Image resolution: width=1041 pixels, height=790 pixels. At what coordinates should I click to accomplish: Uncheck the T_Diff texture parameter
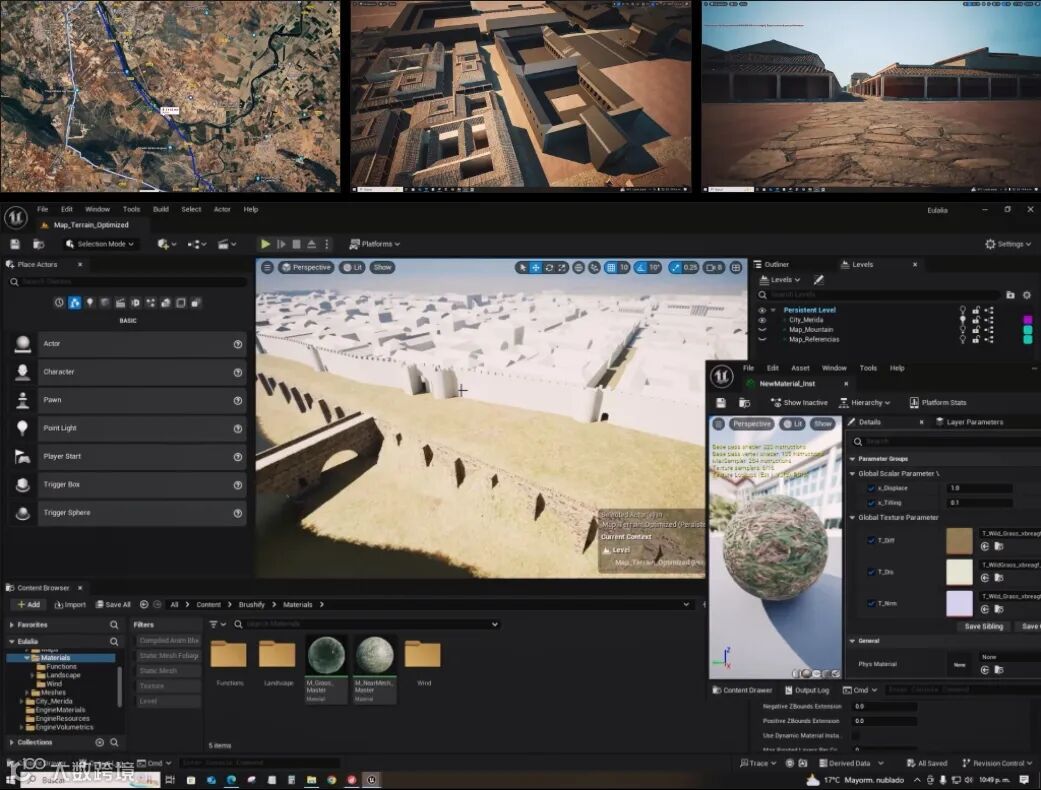(871, 540)
